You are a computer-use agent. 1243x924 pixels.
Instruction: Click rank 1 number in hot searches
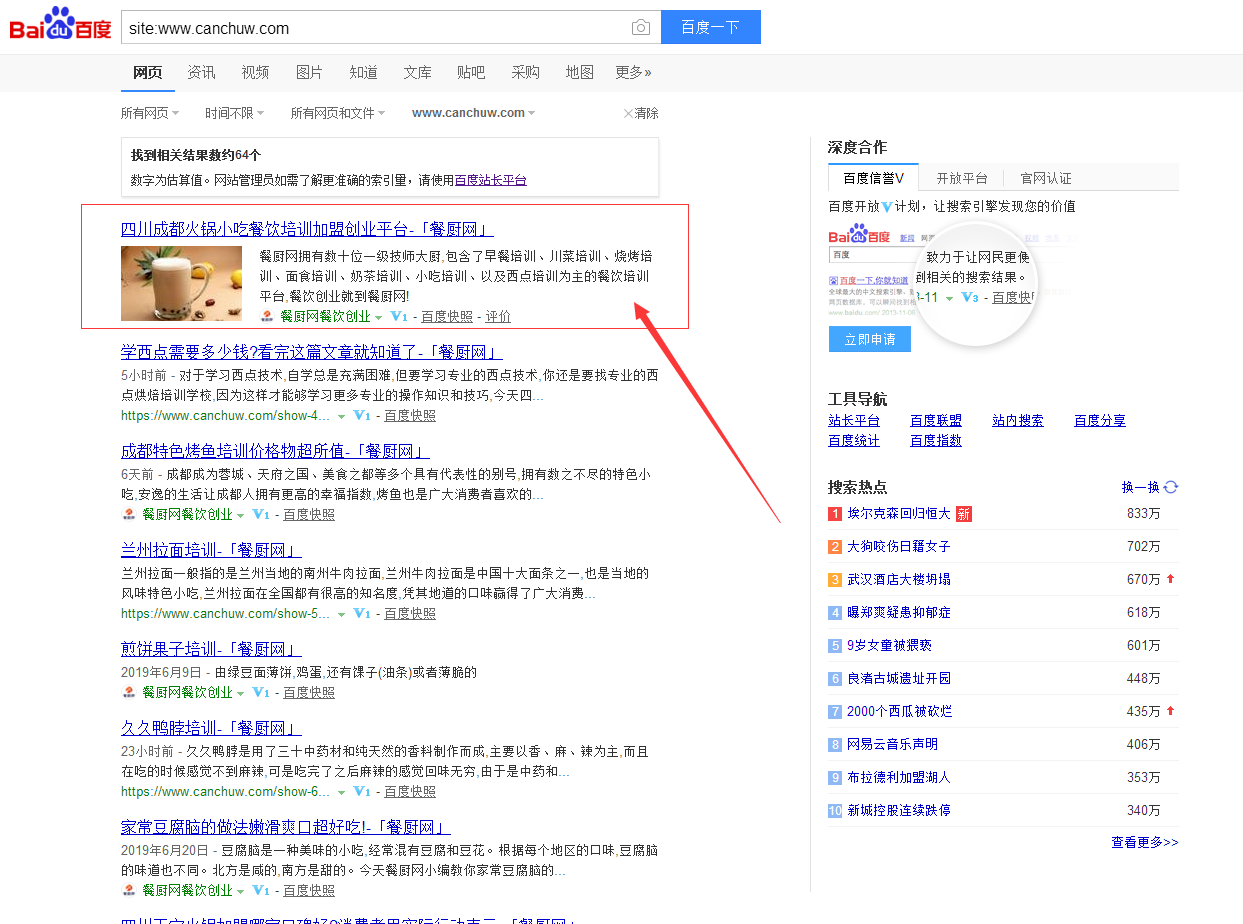(835, 514)
